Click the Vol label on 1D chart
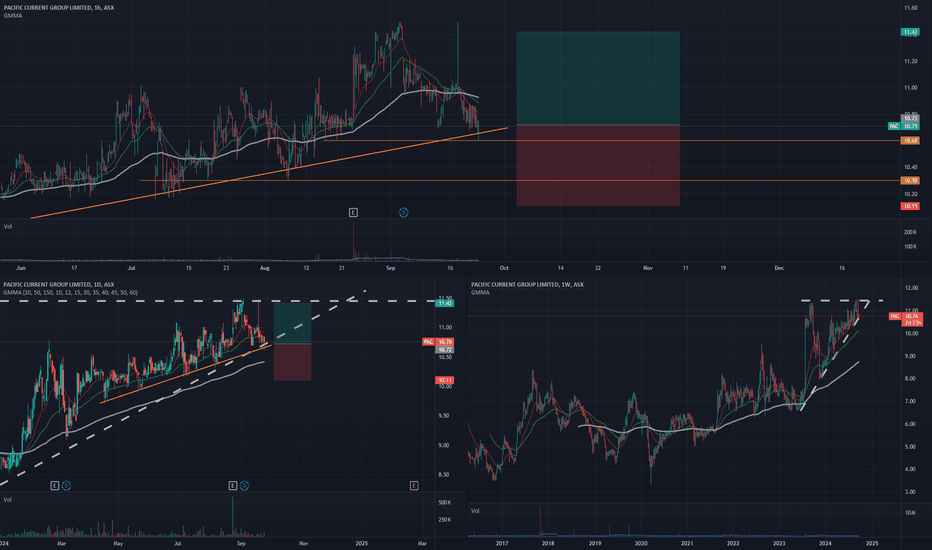932x550 pixels. tap(8, 499)
